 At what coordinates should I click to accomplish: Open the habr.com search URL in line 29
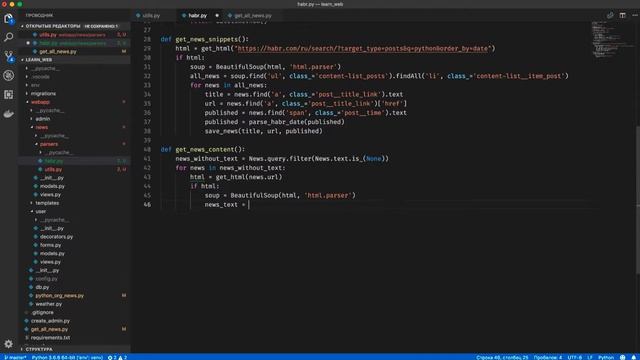point(362,49)
